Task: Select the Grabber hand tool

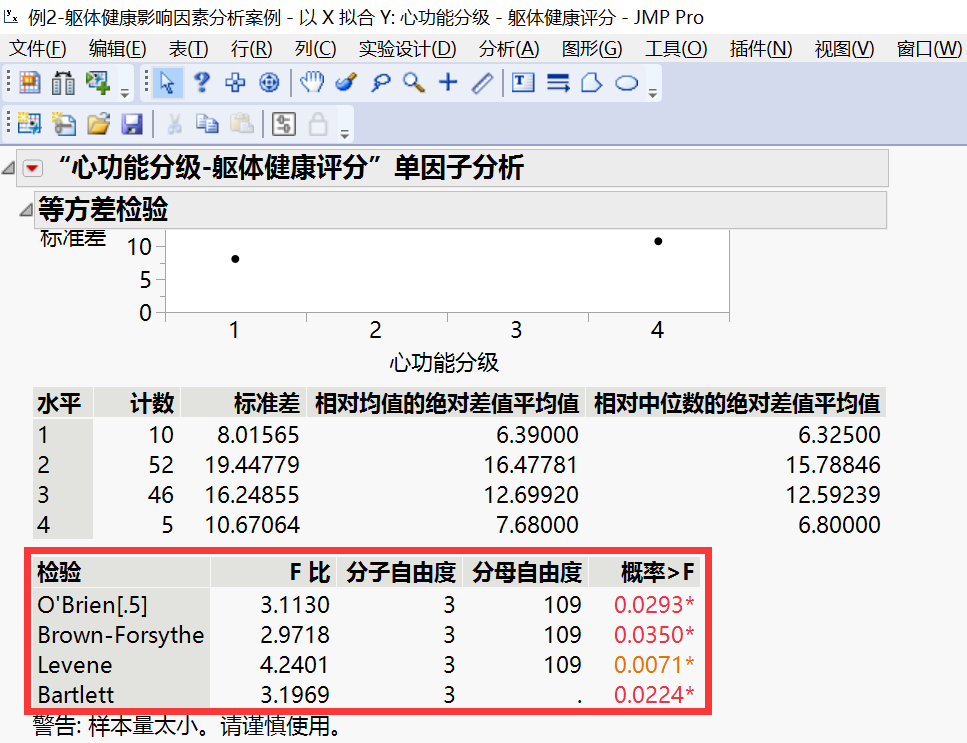Action: pos(310,85)
